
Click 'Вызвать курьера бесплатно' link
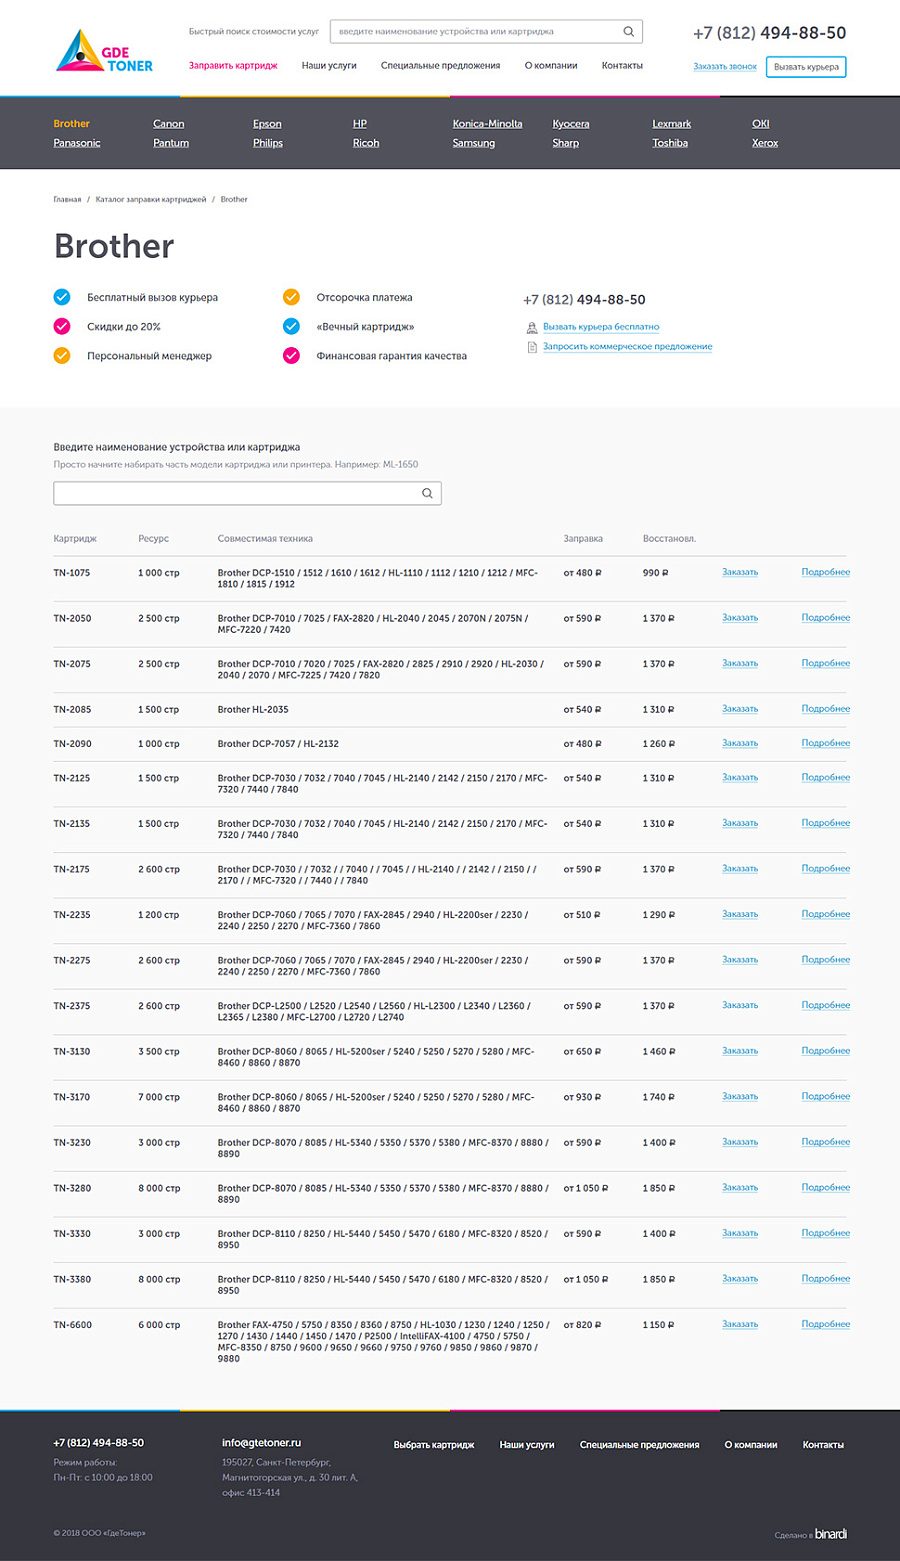point(601,327)
